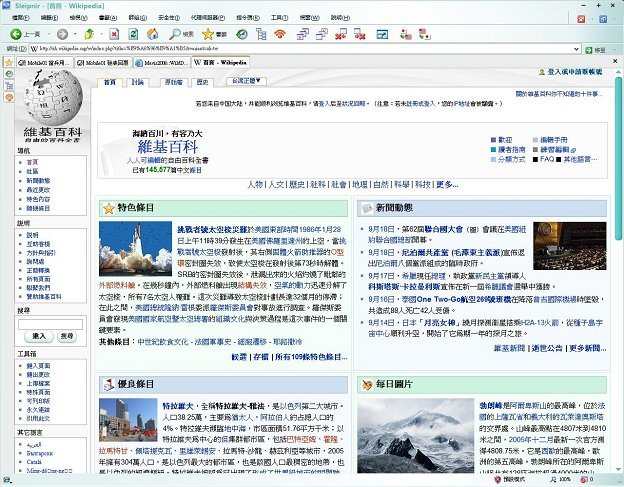Click close-right-tabs icon with red X
The height and width of the screenshot is (487, 624).
tap(360, 34)
